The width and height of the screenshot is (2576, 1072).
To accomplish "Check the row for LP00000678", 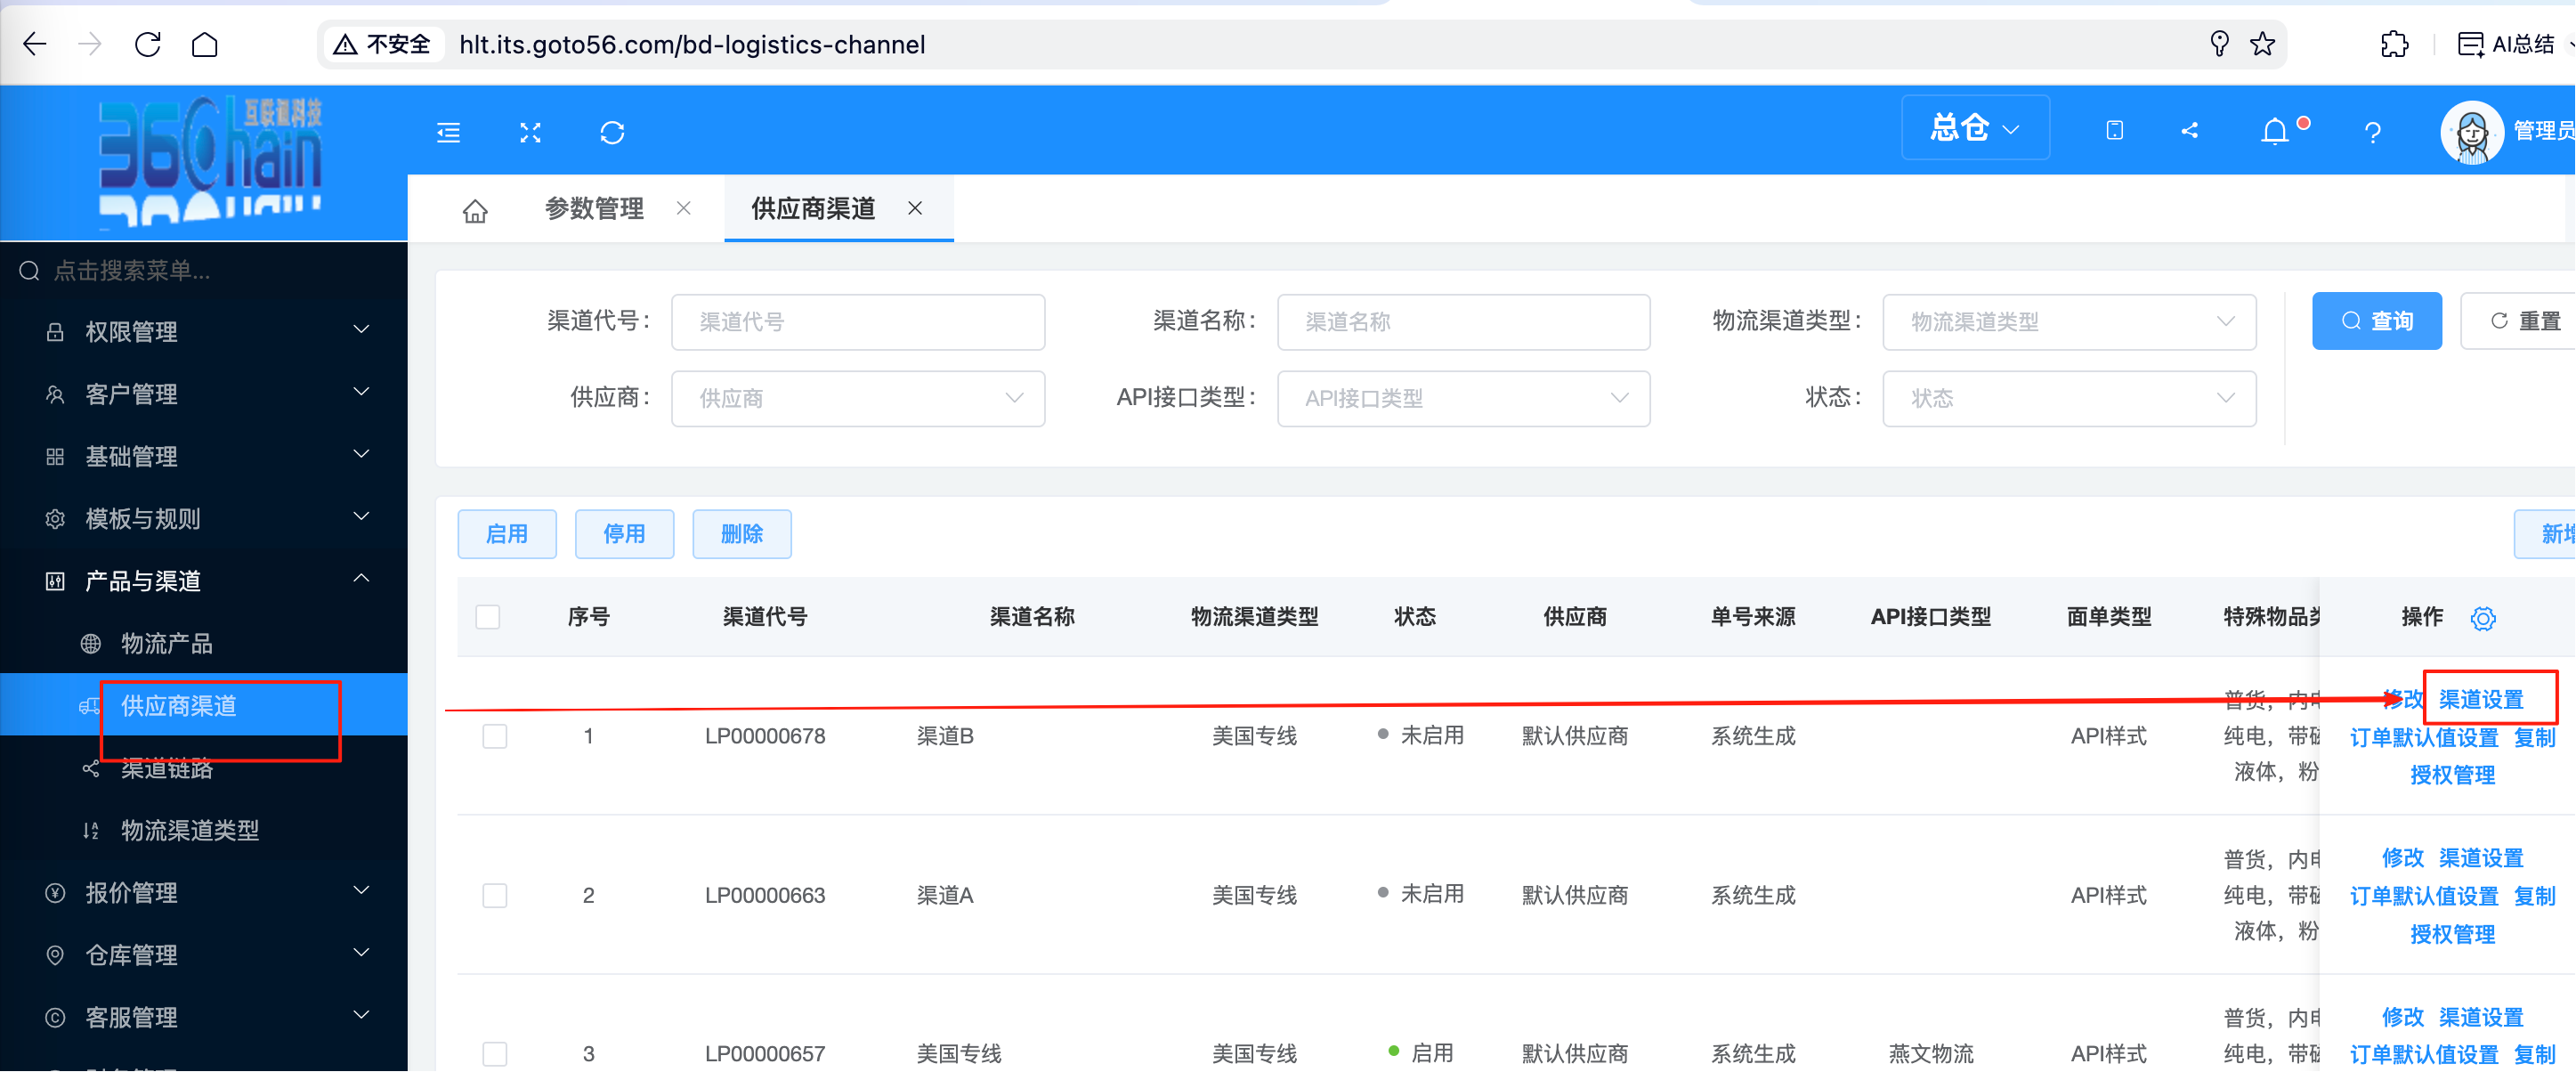I will tap(495, 737).
